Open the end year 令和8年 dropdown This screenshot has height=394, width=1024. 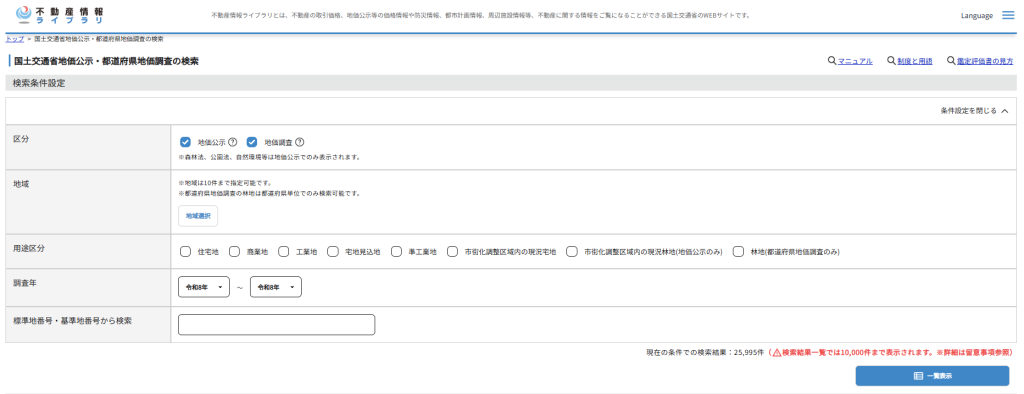[x=276, y=287]
